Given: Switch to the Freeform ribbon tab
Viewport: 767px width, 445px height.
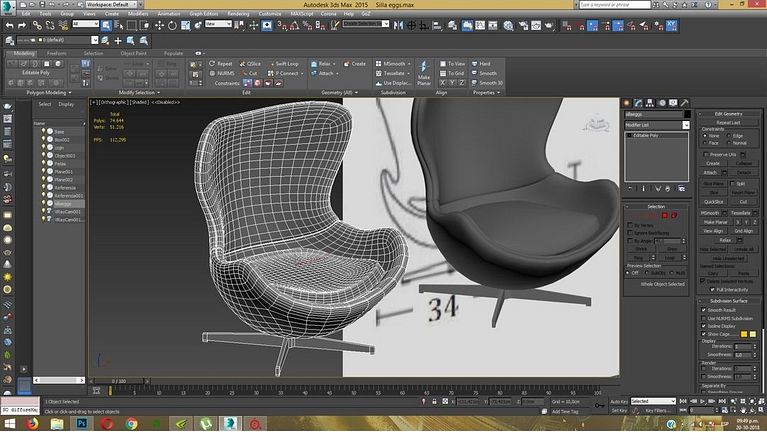Looking at the screenshot, I should [x=57, y=53].
